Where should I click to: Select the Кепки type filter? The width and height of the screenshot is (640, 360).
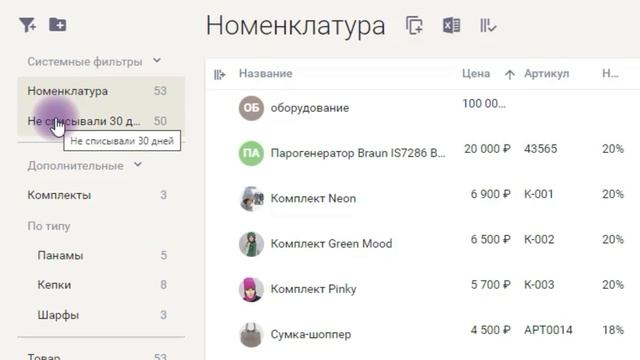click(101, 284)
